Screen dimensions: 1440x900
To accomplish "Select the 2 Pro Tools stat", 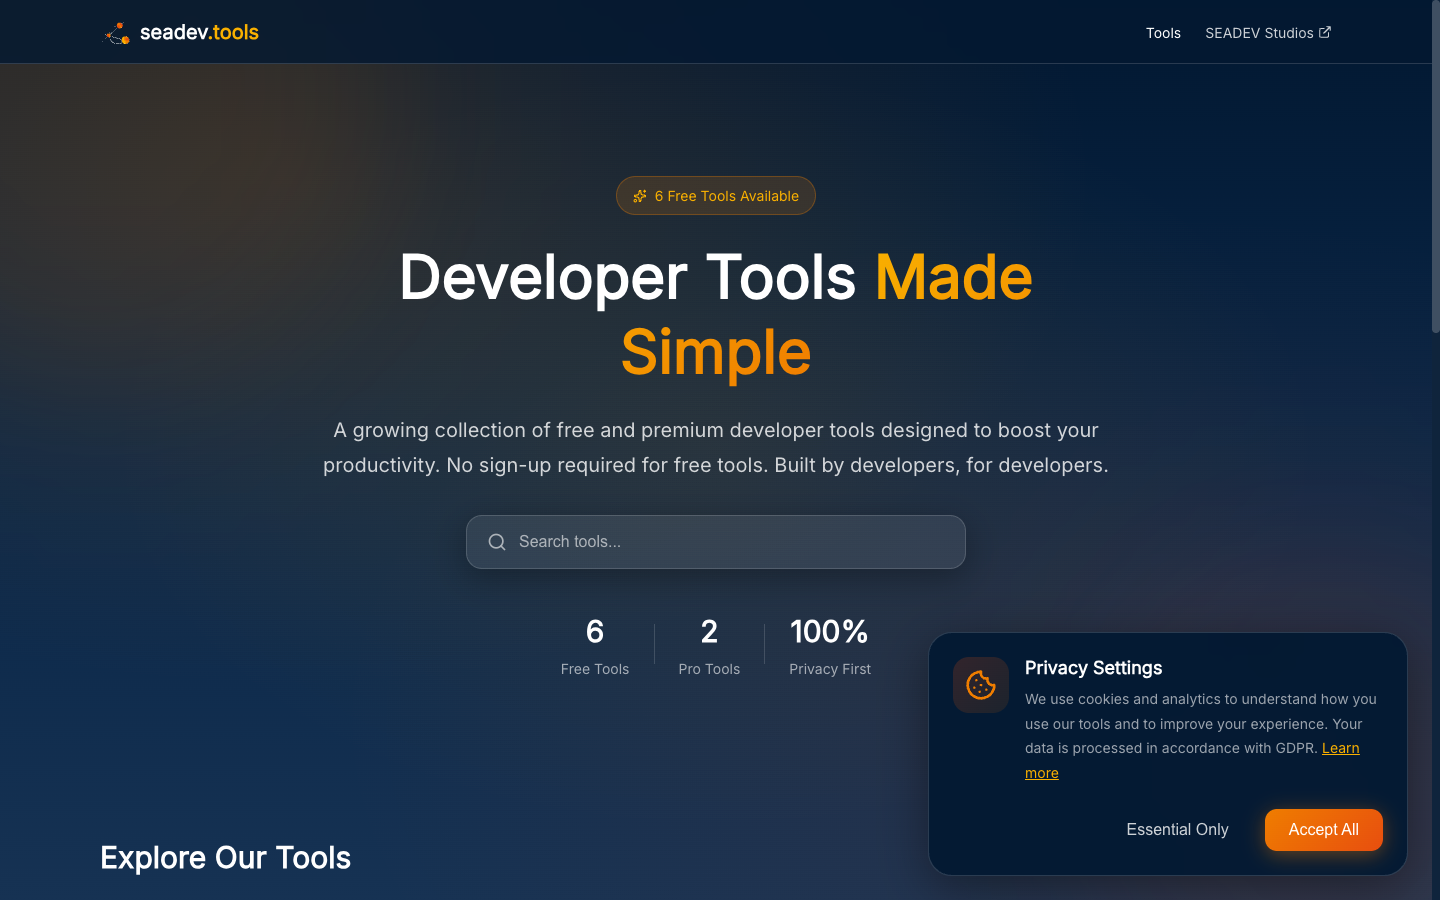I will 709,645.
